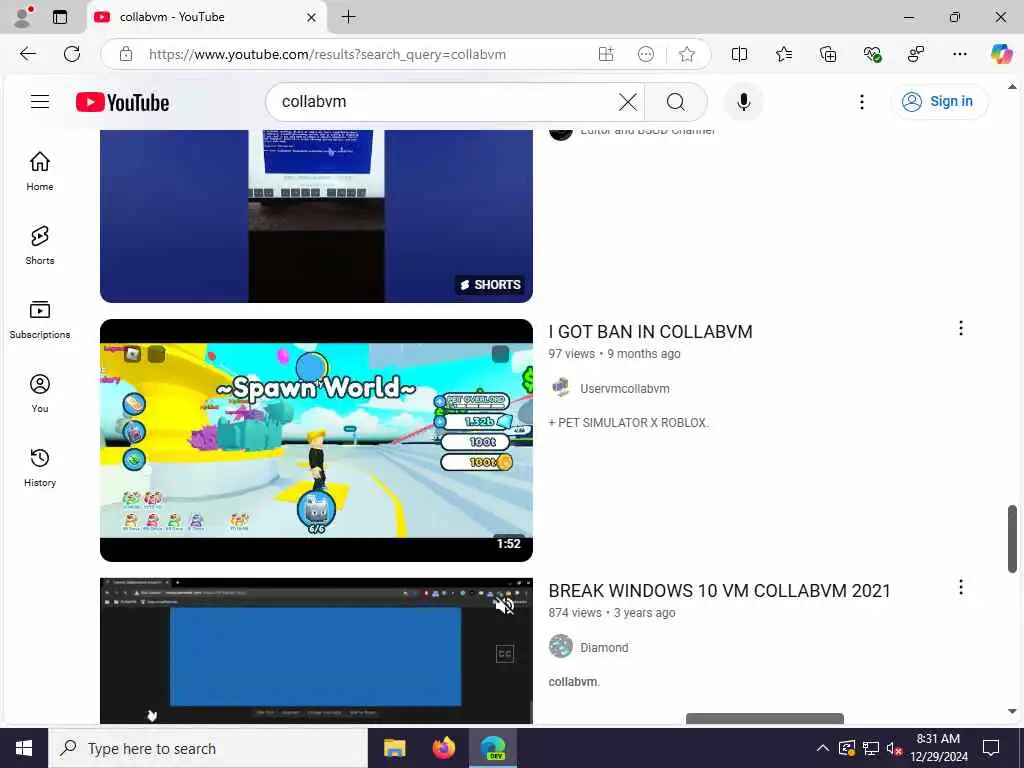Open BREAK WINDOWS 10 VM COLLABVM 2021 title
Screen dimensions: 1024x768
click(x=719, y=590)
